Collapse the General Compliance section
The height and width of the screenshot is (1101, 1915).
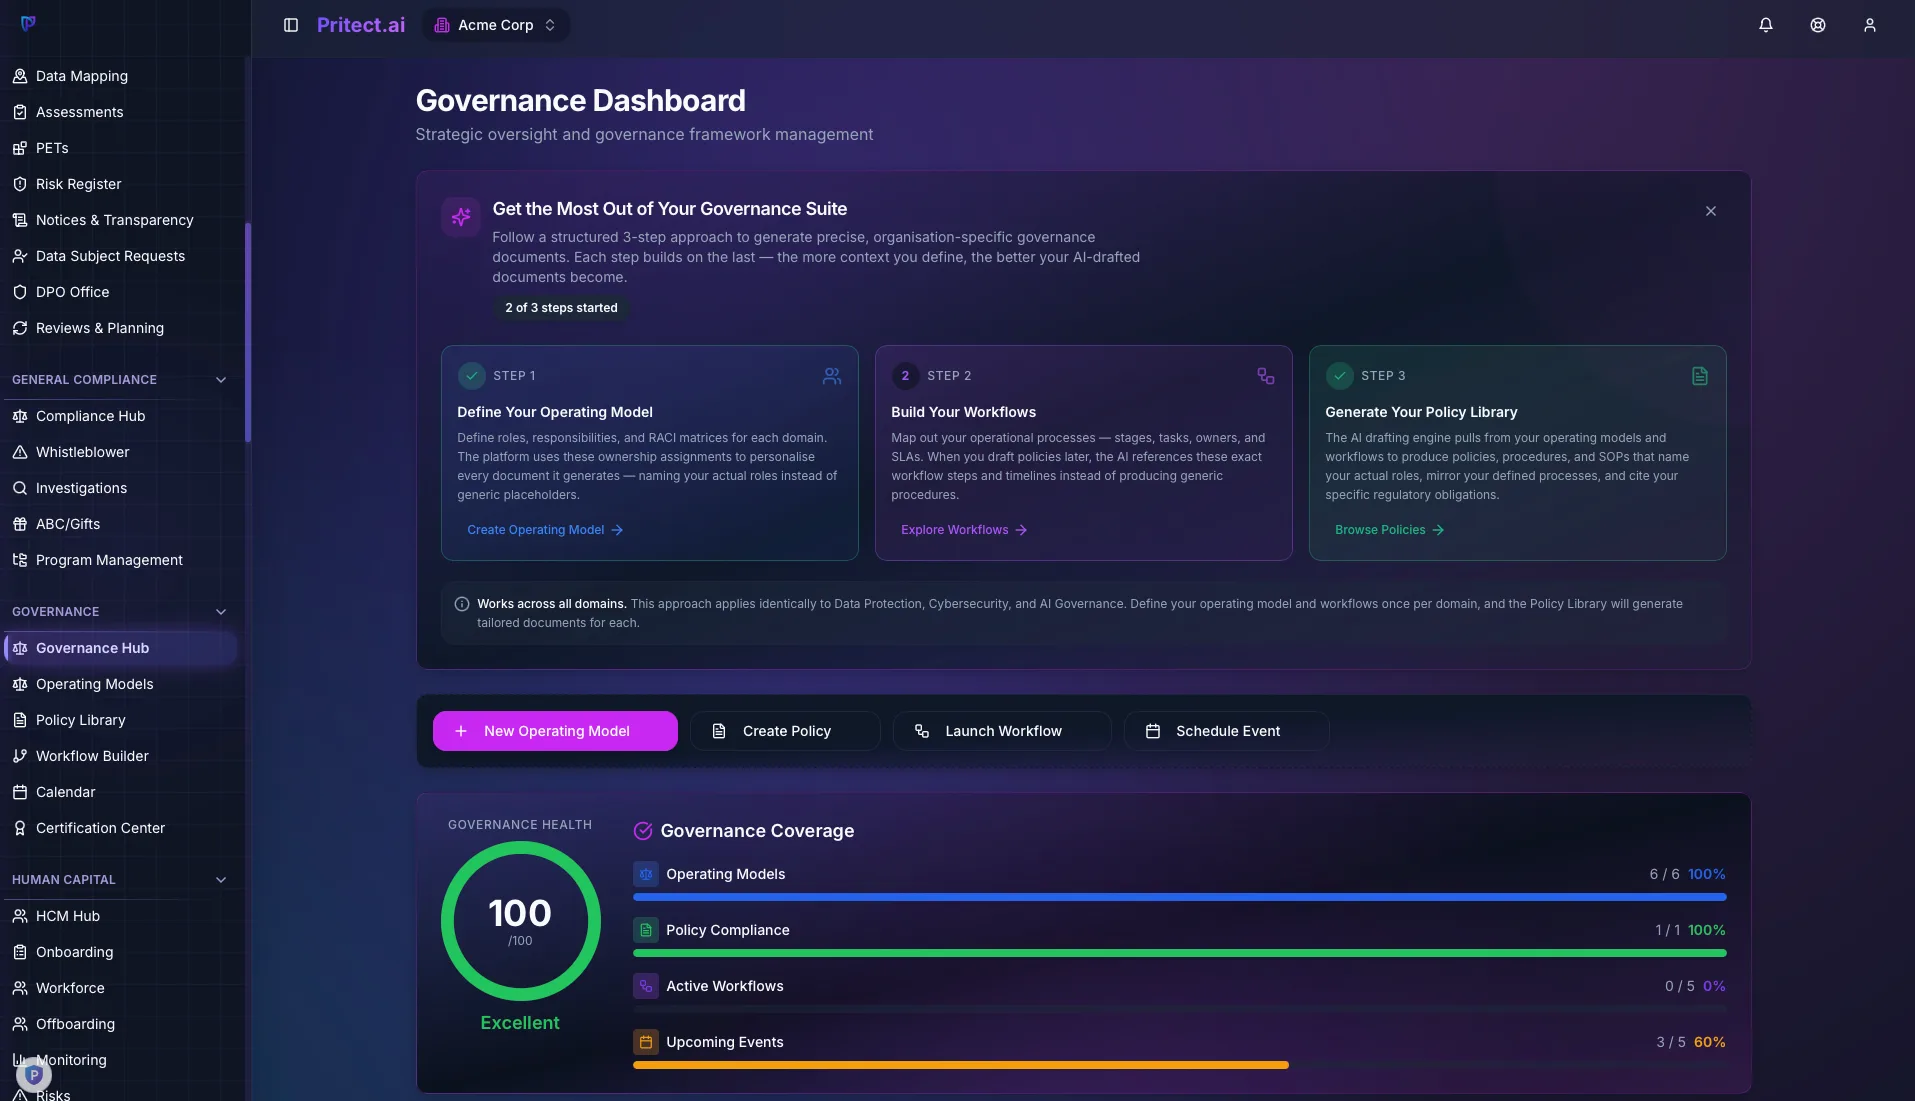[221, 380]
